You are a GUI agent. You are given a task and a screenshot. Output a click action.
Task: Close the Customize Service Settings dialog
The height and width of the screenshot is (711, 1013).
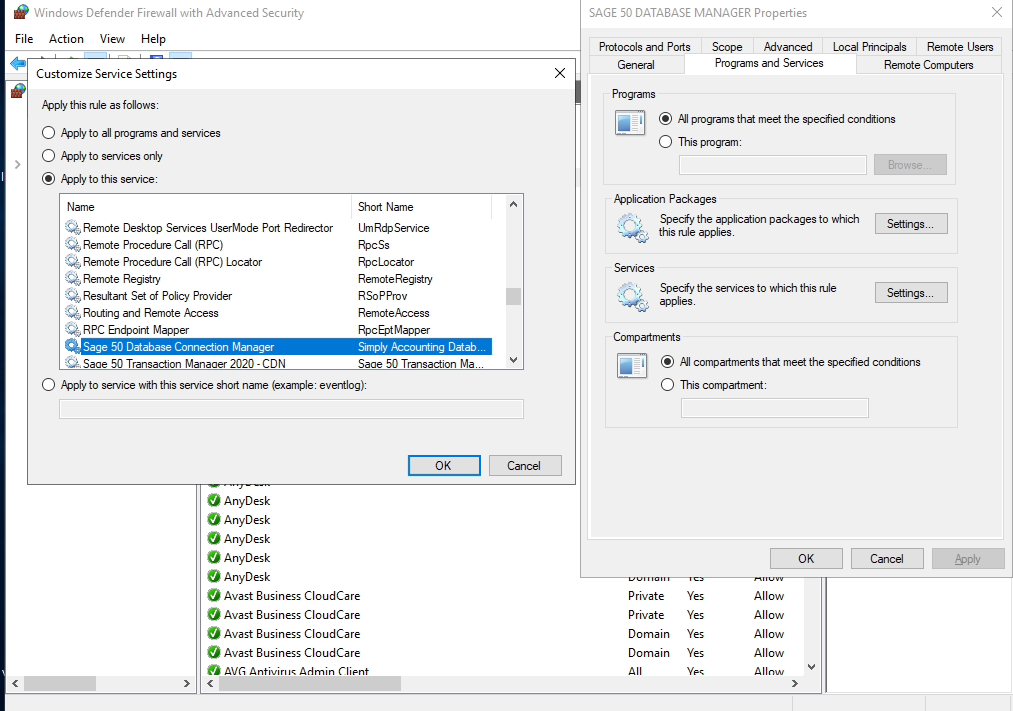tap(560, 74)
